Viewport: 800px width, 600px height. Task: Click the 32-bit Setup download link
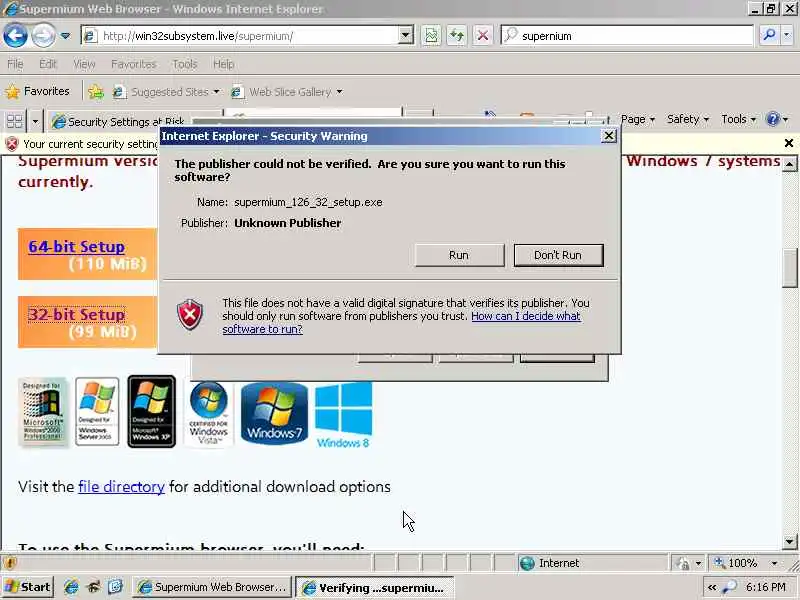(77, 314)
